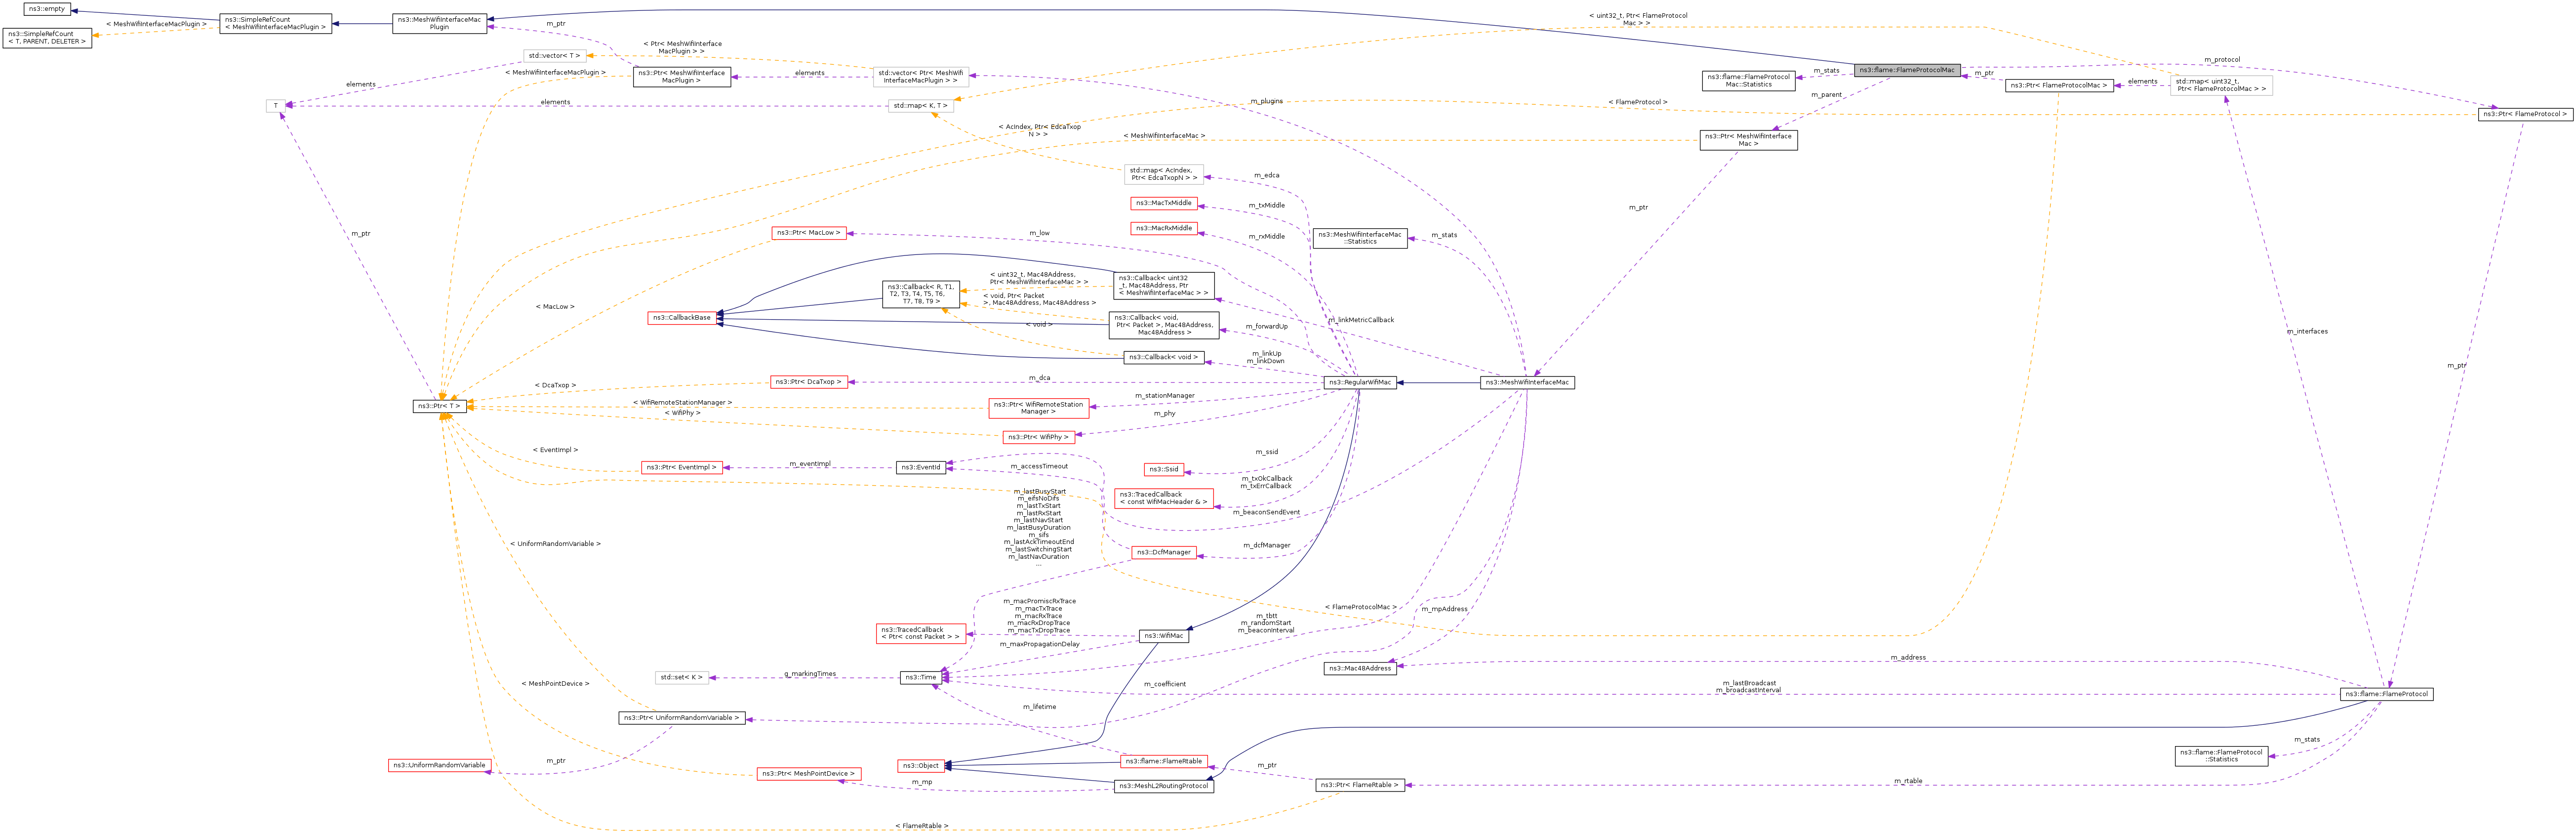Open ns3::Ptr< UniformRandomVariable > node

(681, 718)
